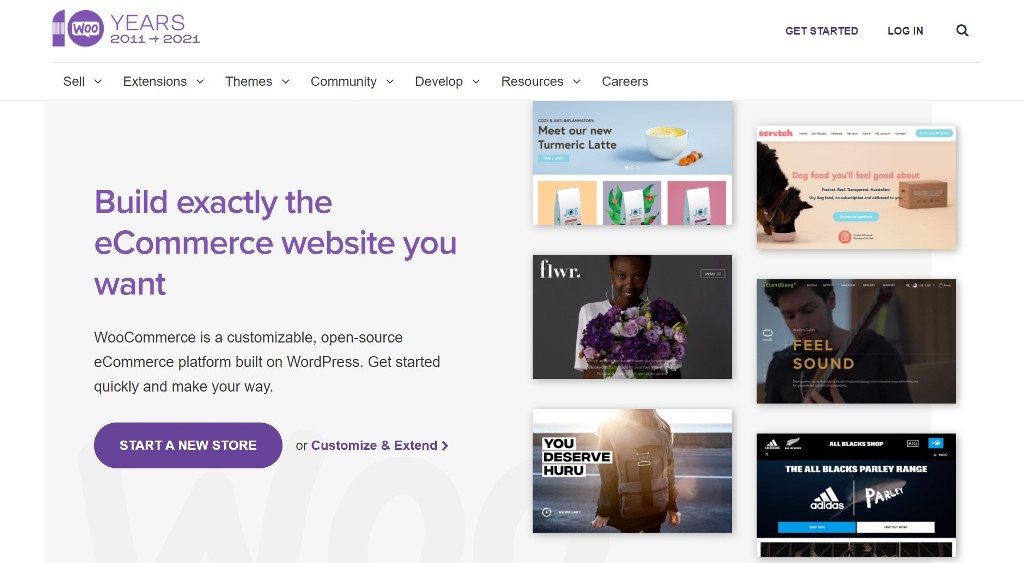Open the Turmeric Latte store thumbnail
This screenshot has width=1024, height=563.
[x=632, y=163]
